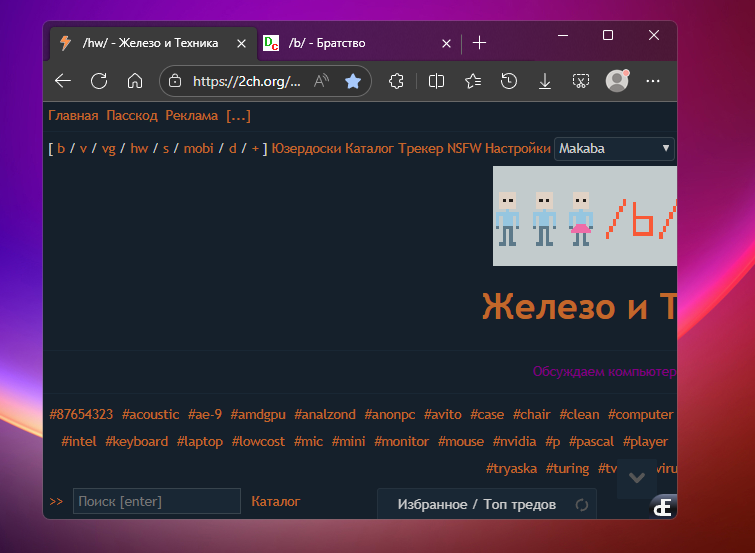755x553 pixels.
Task: Open Split screen view
Action: pyautogui.click(x=436, y=81)
